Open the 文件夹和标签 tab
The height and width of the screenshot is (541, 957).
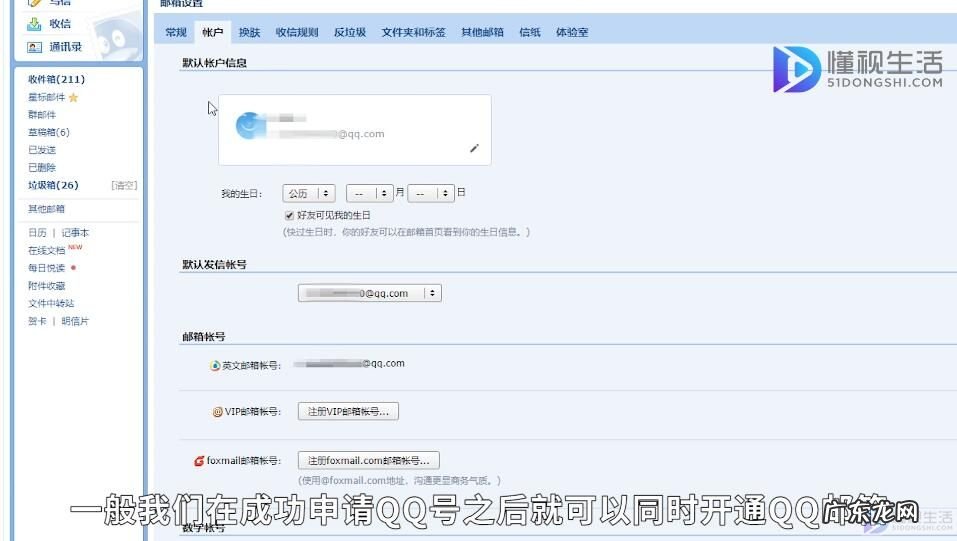[x=413, y=32]
